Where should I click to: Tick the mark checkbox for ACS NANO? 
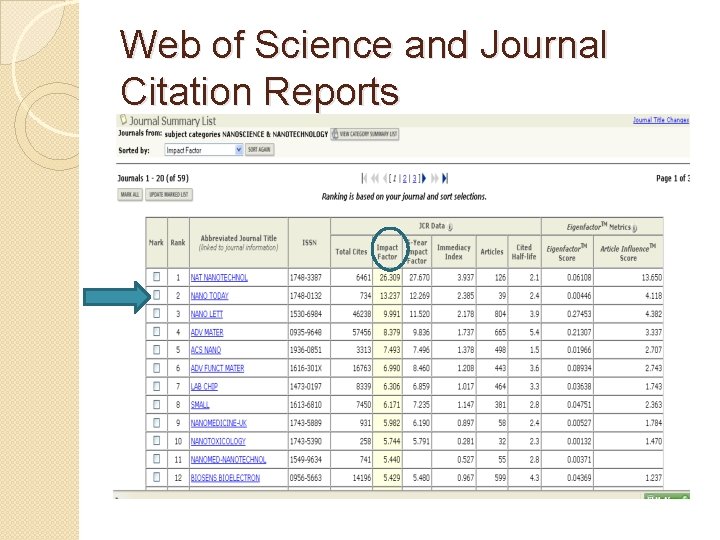157,349
